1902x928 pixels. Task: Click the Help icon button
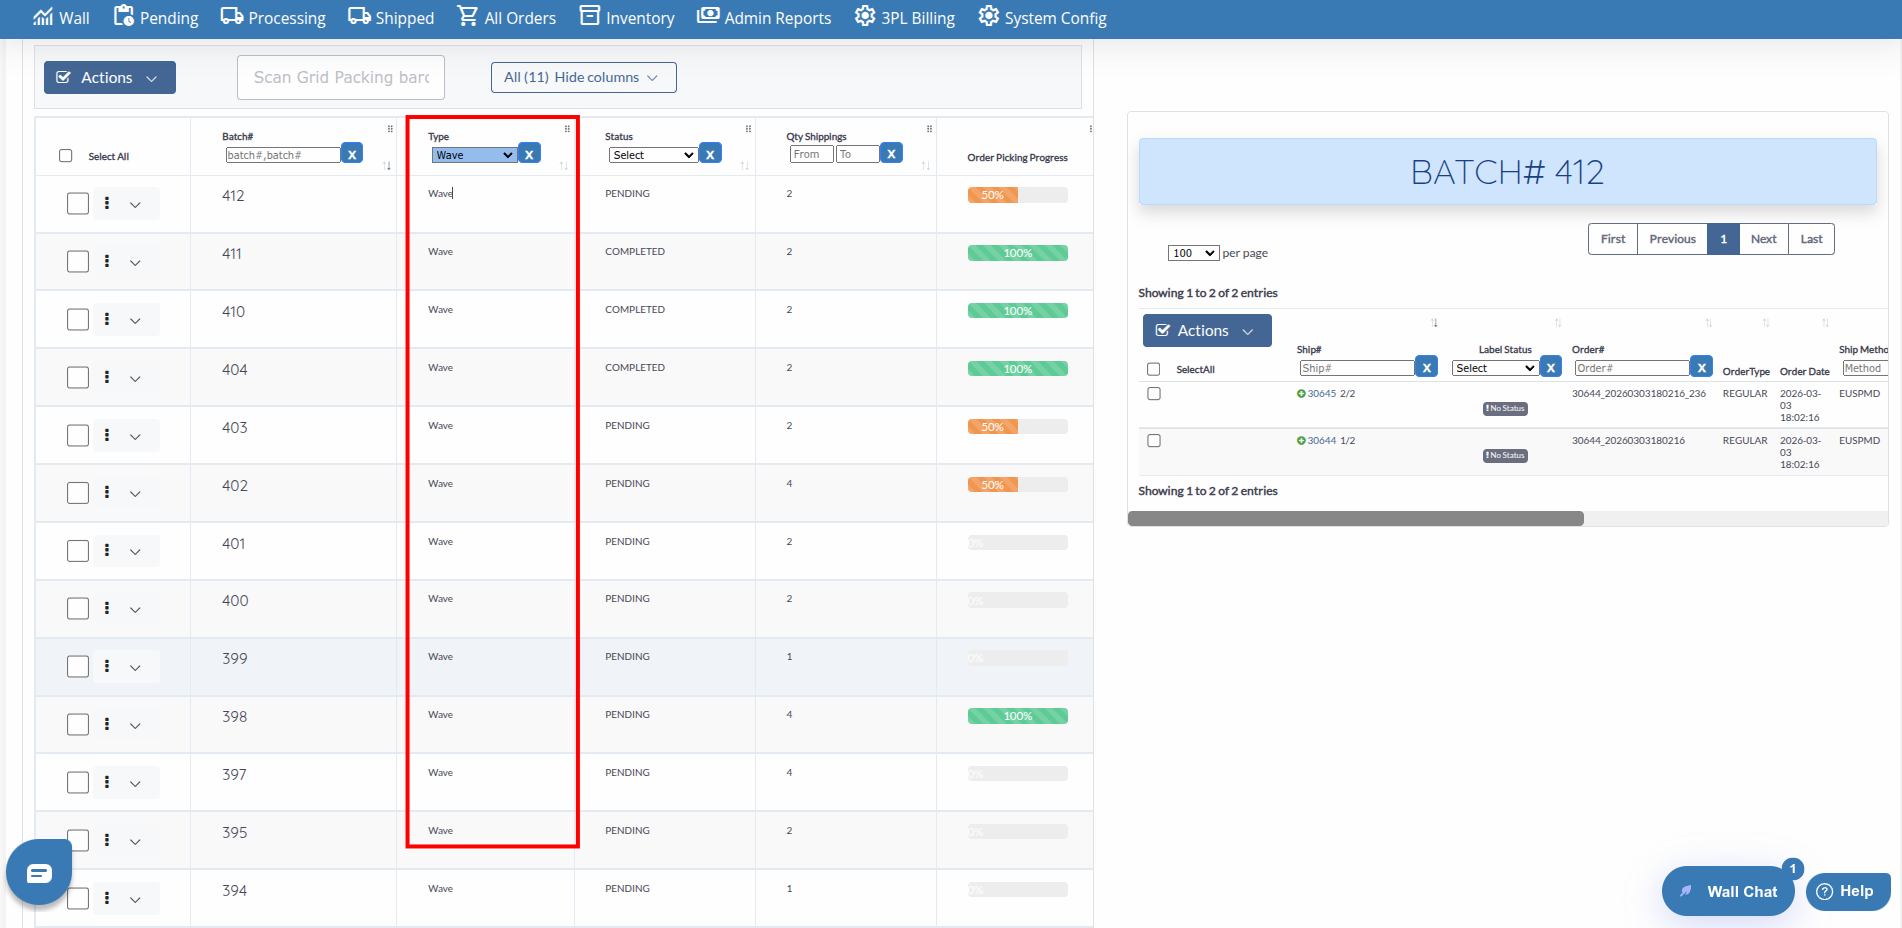[x=1846, y=891]
